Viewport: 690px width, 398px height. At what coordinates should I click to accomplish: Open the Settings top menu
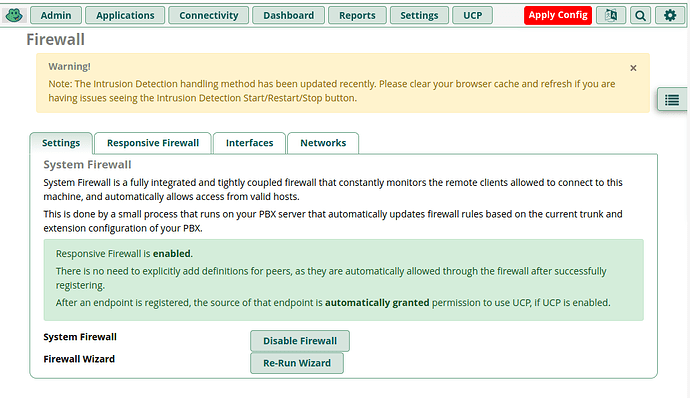tap(419, 15)
